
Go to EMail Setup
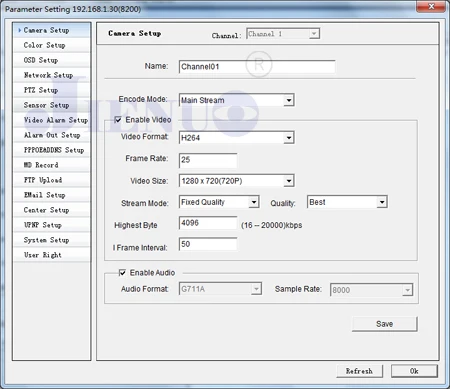tap(52, 195)
